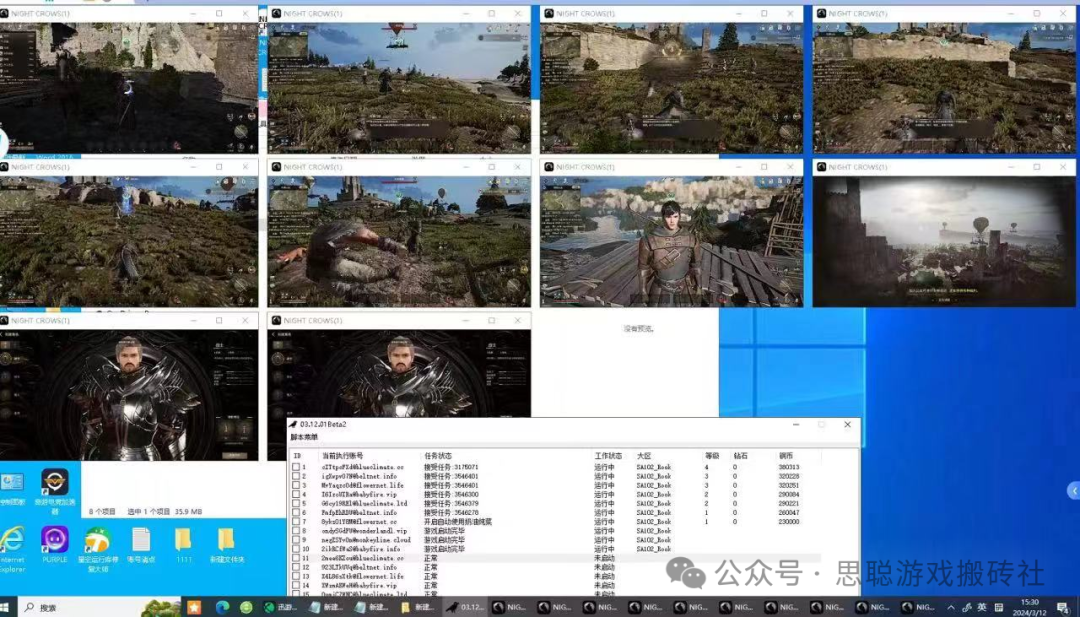Click the 工作状态 column header
The image size is (1080, 617).
pos(608,455)
